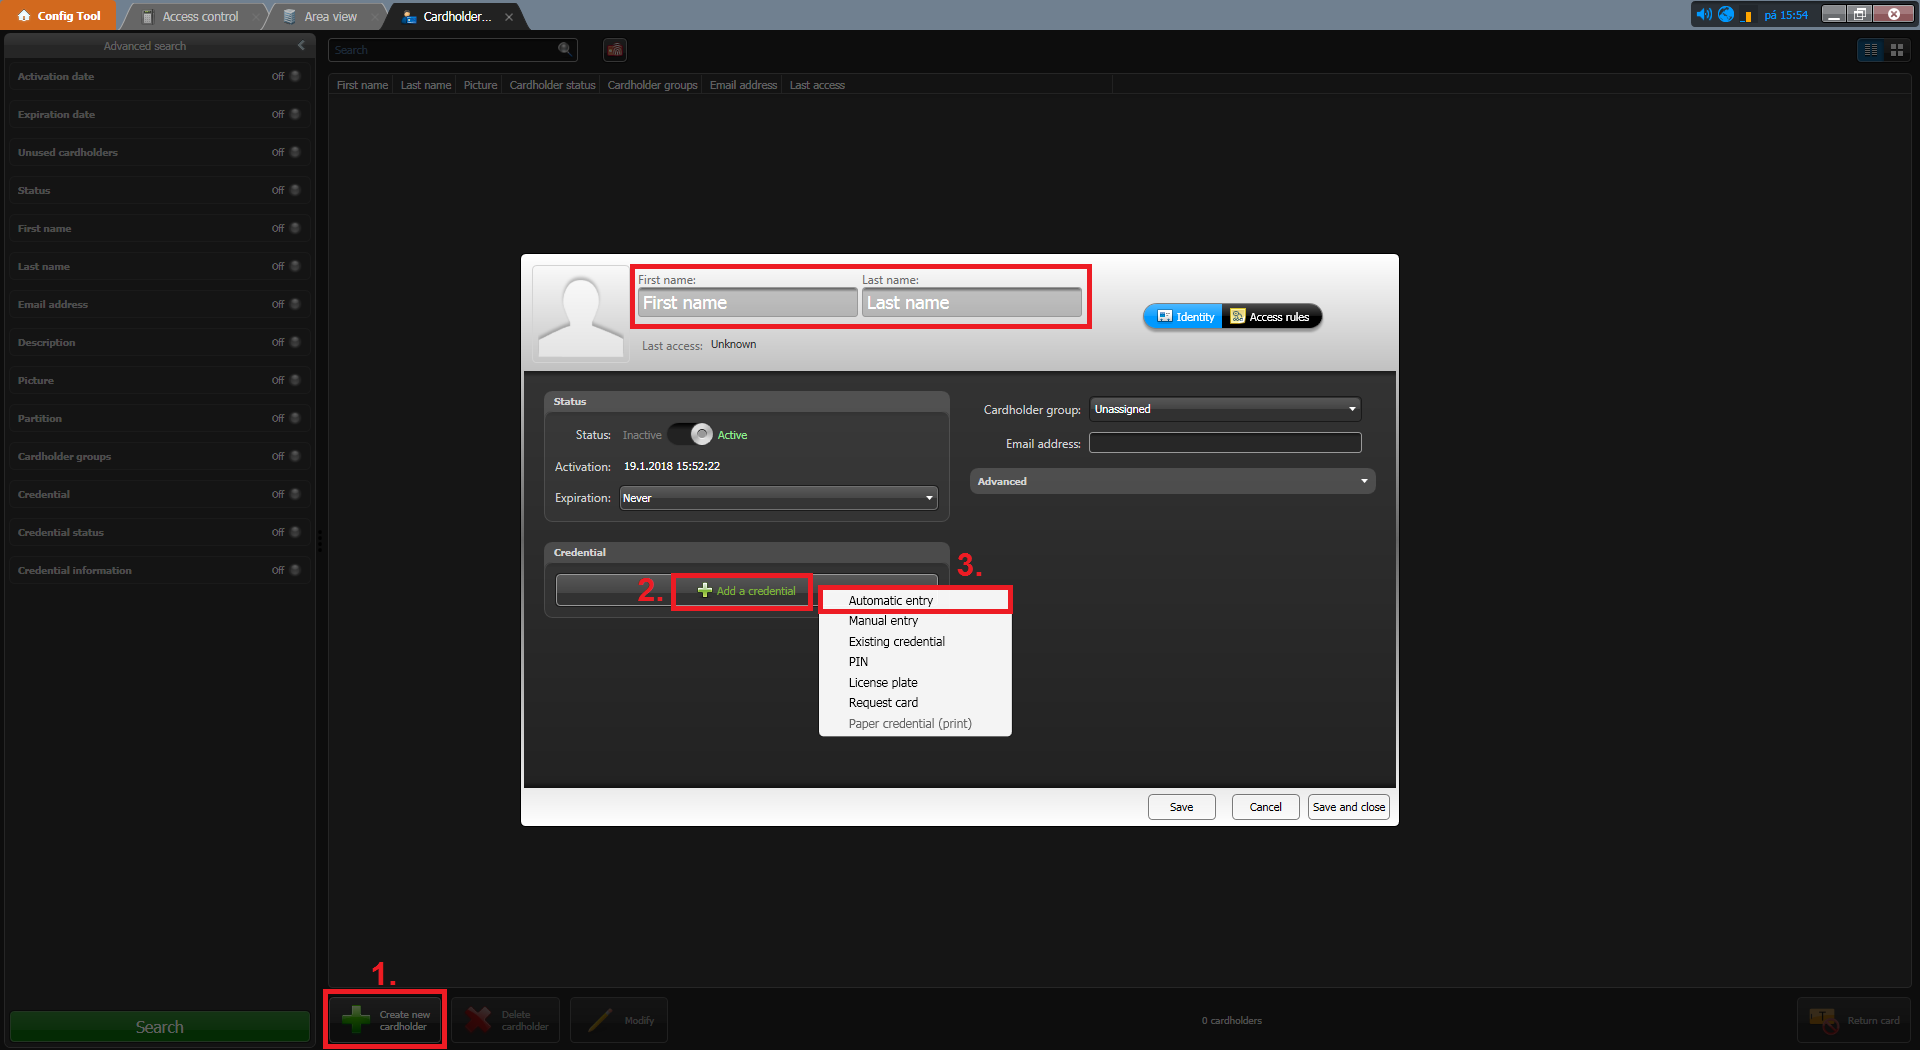Switch to list view layout icon
The image size is (1920, 1050).
coord(1870,50)
